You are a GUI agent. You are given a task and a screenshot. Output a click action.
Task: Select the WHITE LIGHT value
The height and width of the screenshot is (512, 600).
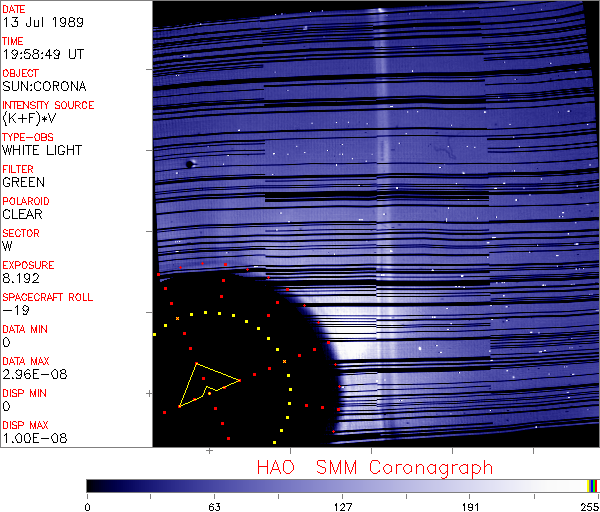tap(42, 150)
